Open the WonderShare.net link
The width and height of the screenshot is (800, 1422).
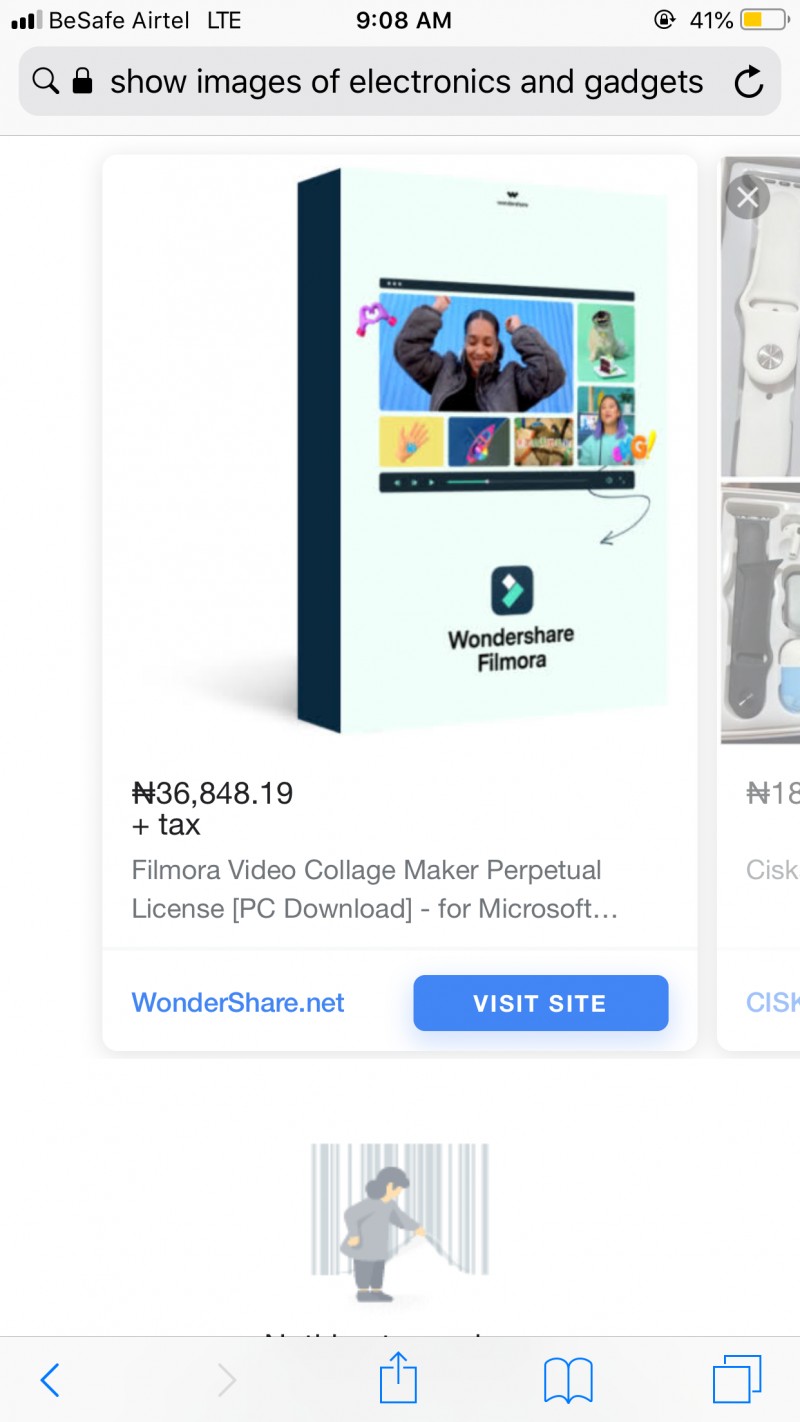[x=237, y=1002]
